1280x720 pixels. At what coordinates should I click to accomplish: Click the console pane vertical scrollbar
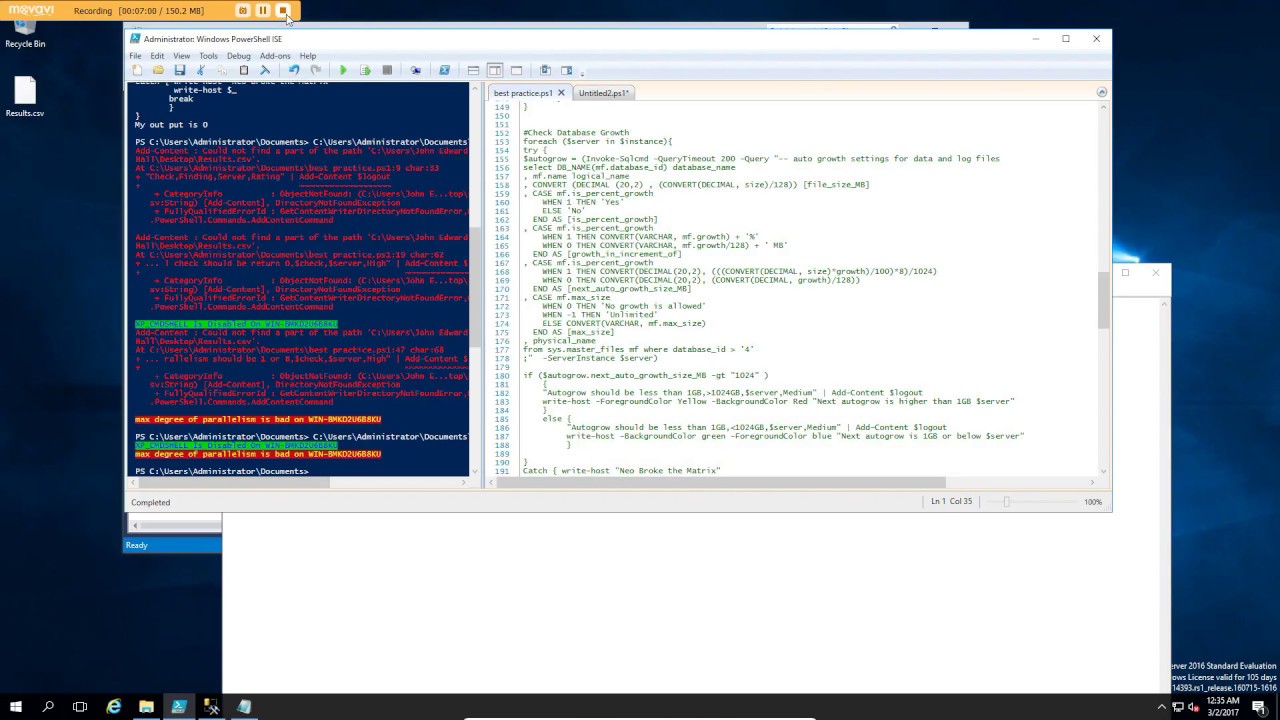(x=475, y=285)
